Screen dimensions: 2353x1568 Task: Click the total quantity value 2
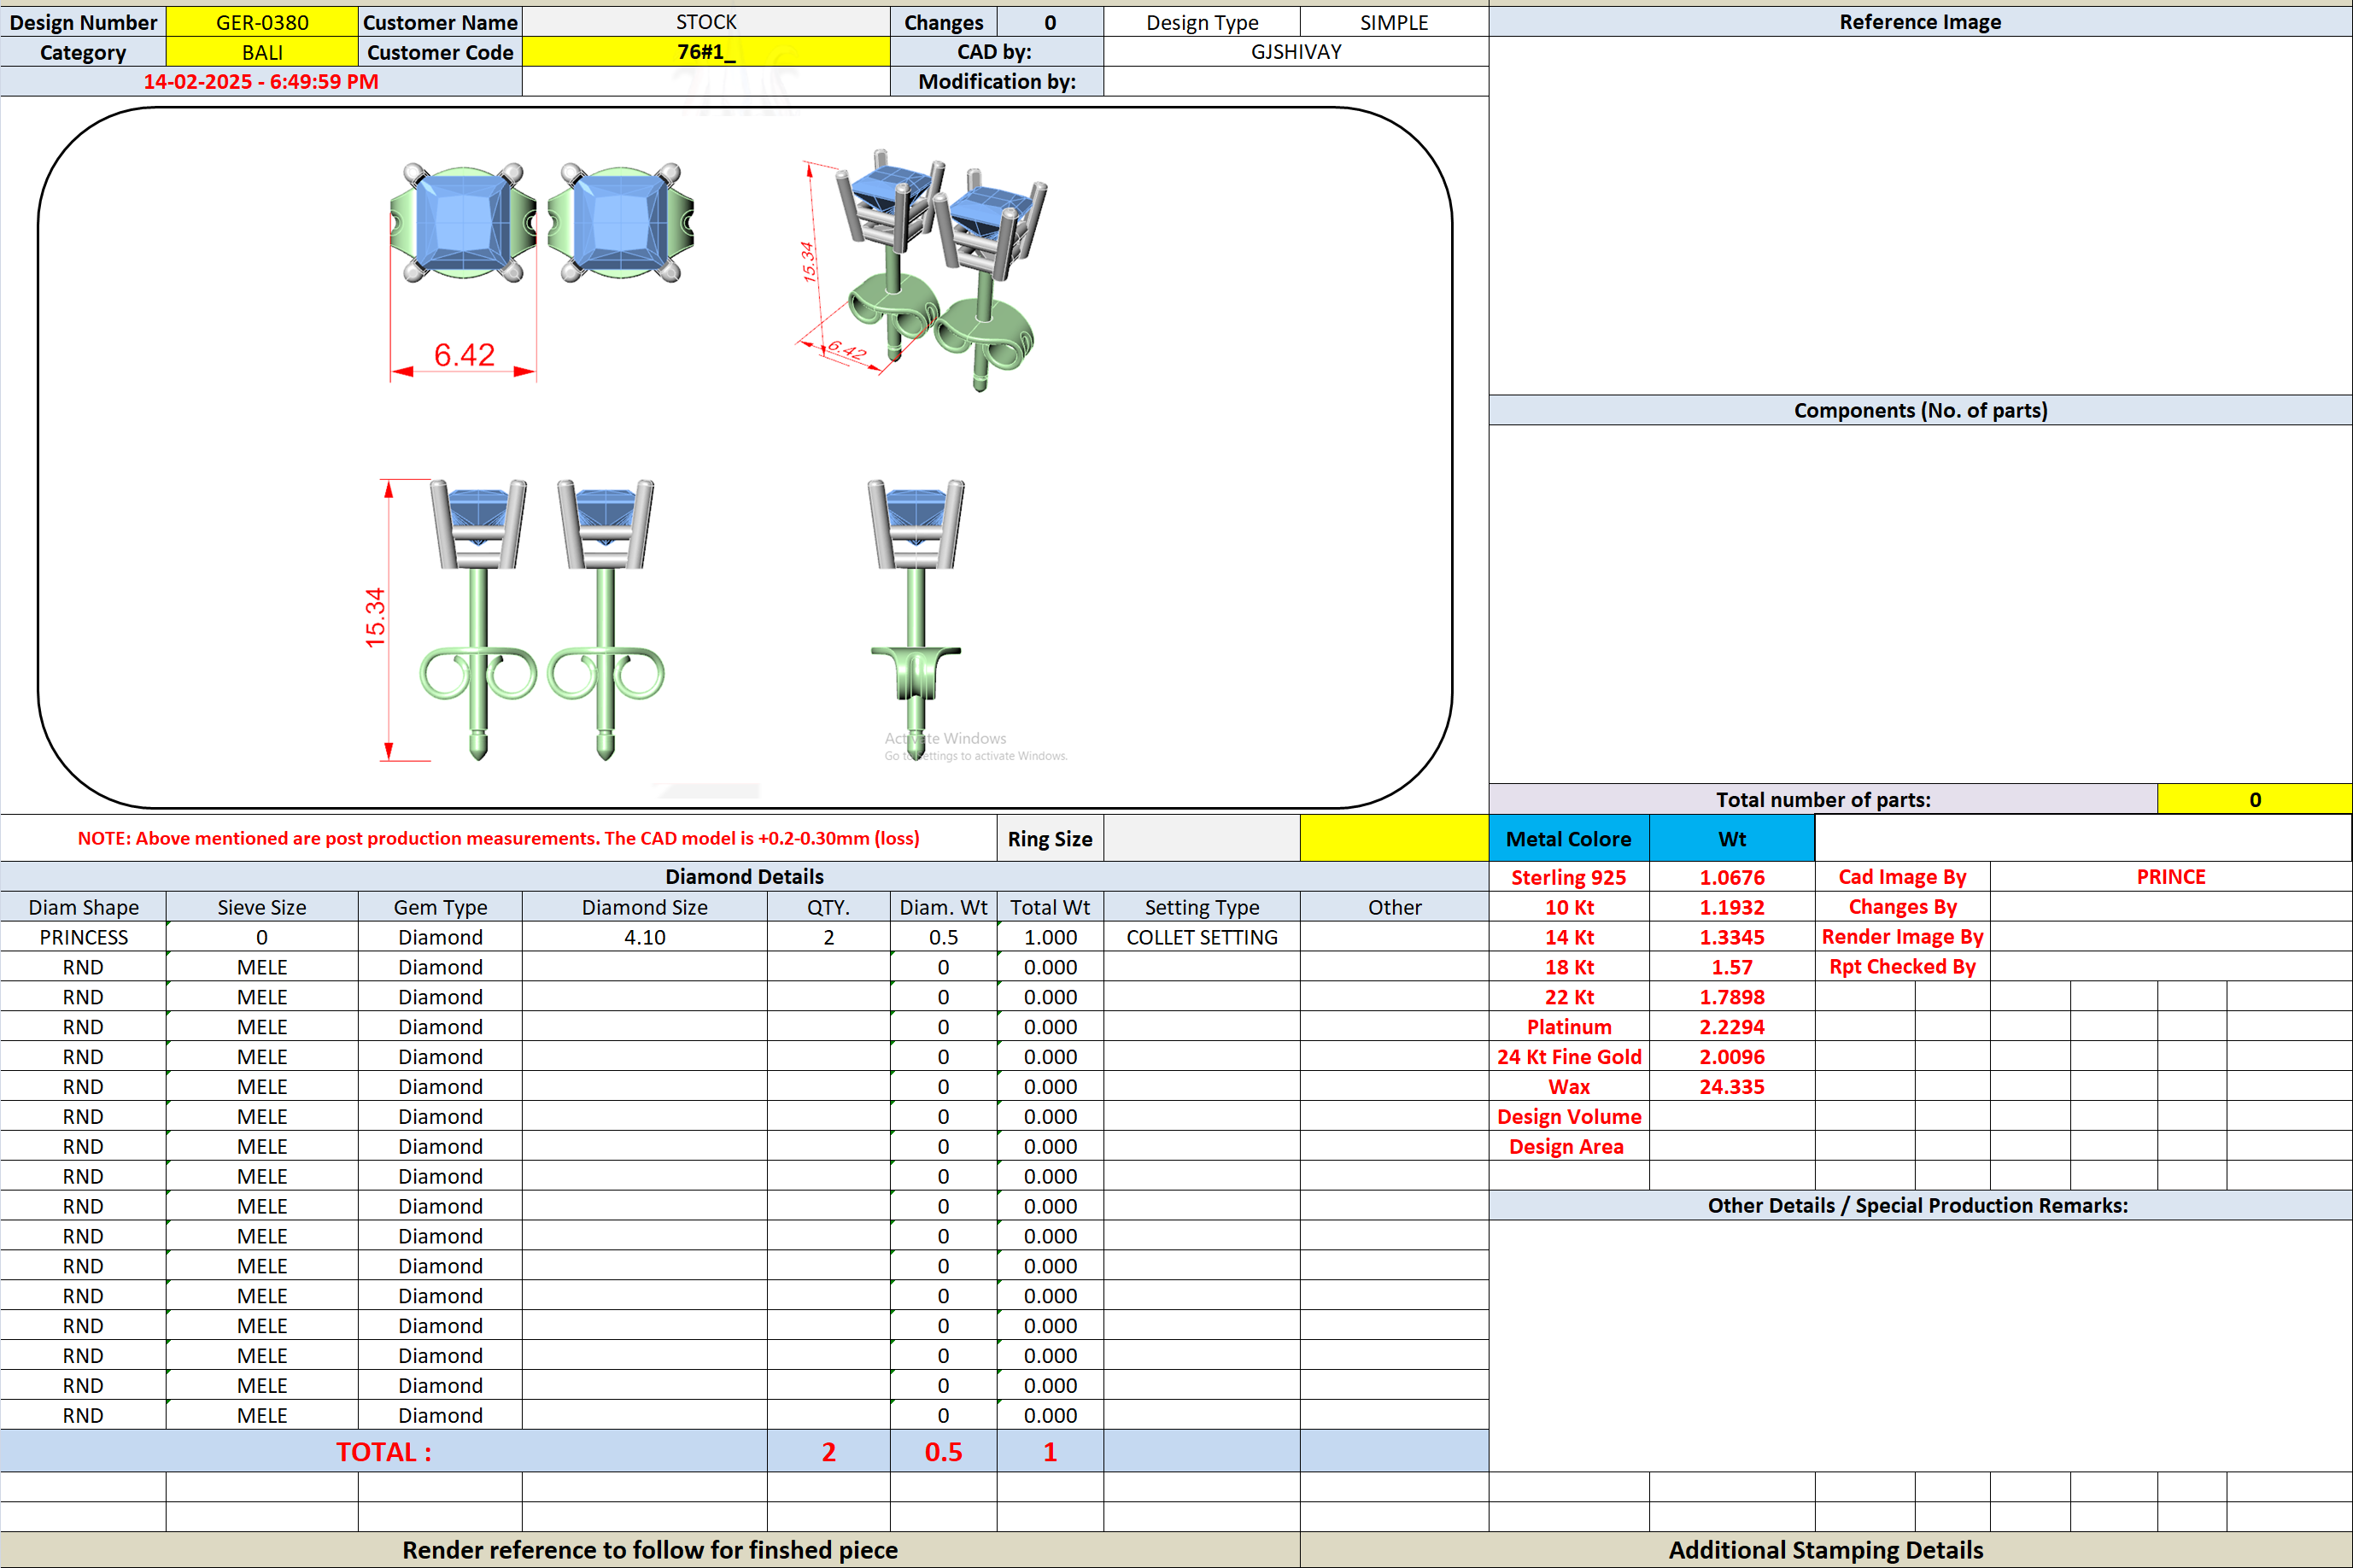829,1452
